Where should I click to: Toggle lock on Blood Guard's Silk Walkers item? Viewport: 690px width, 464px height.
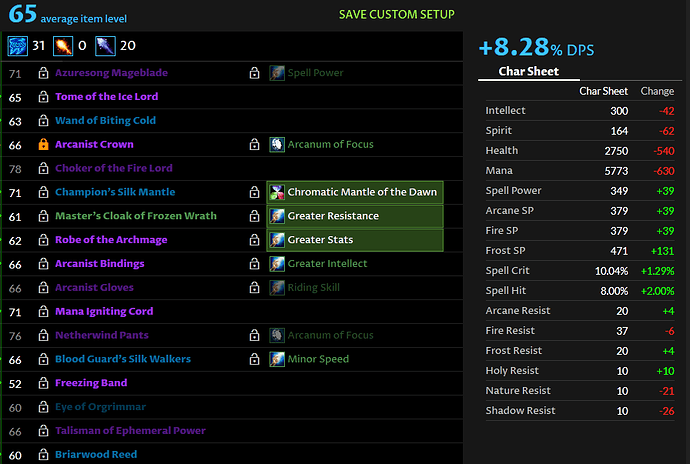43,359
